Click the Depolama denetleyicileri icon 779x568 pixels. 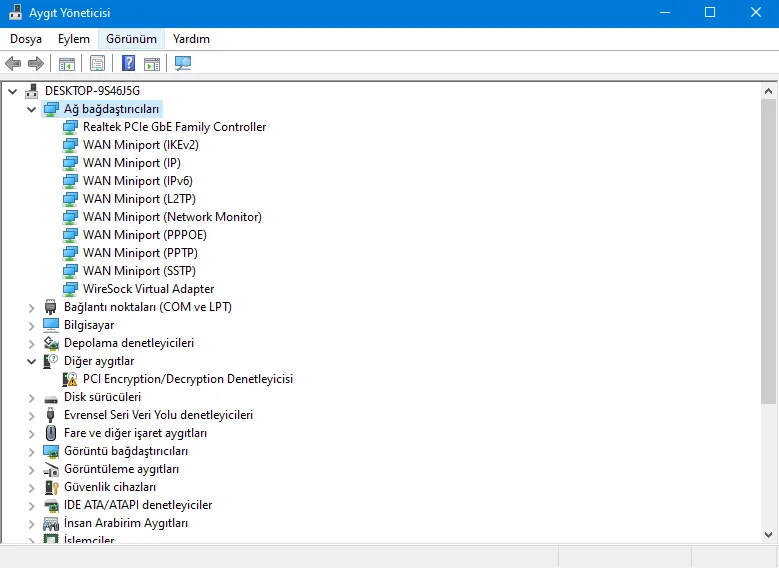tap(51, 343)
